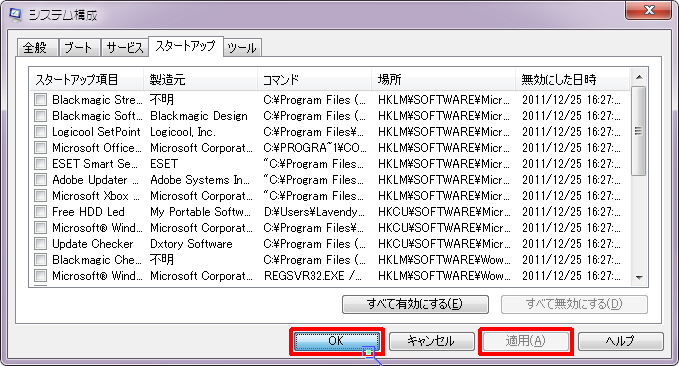
Task: Click the scrollbar up arrow
Action: (x=639, y=78)
